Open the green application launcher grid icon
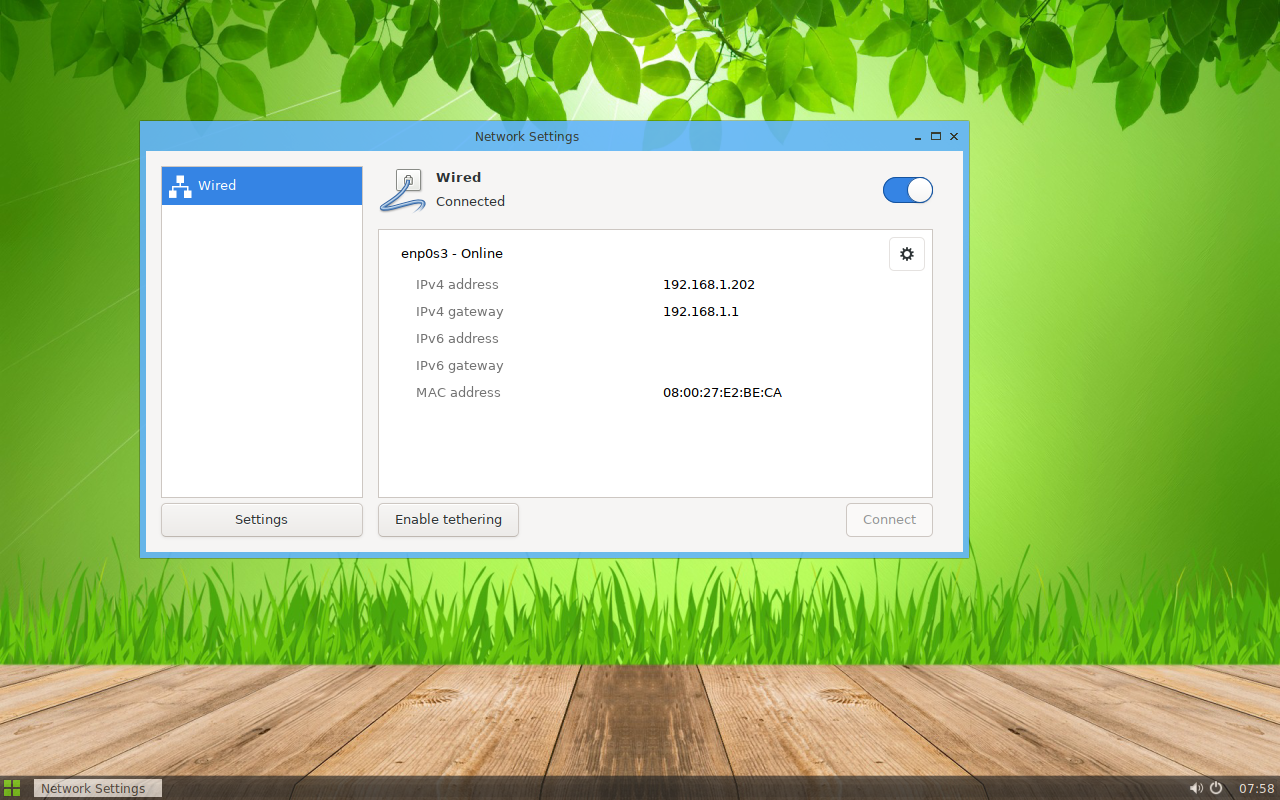The image size is (1280, 800). point(13,788)
